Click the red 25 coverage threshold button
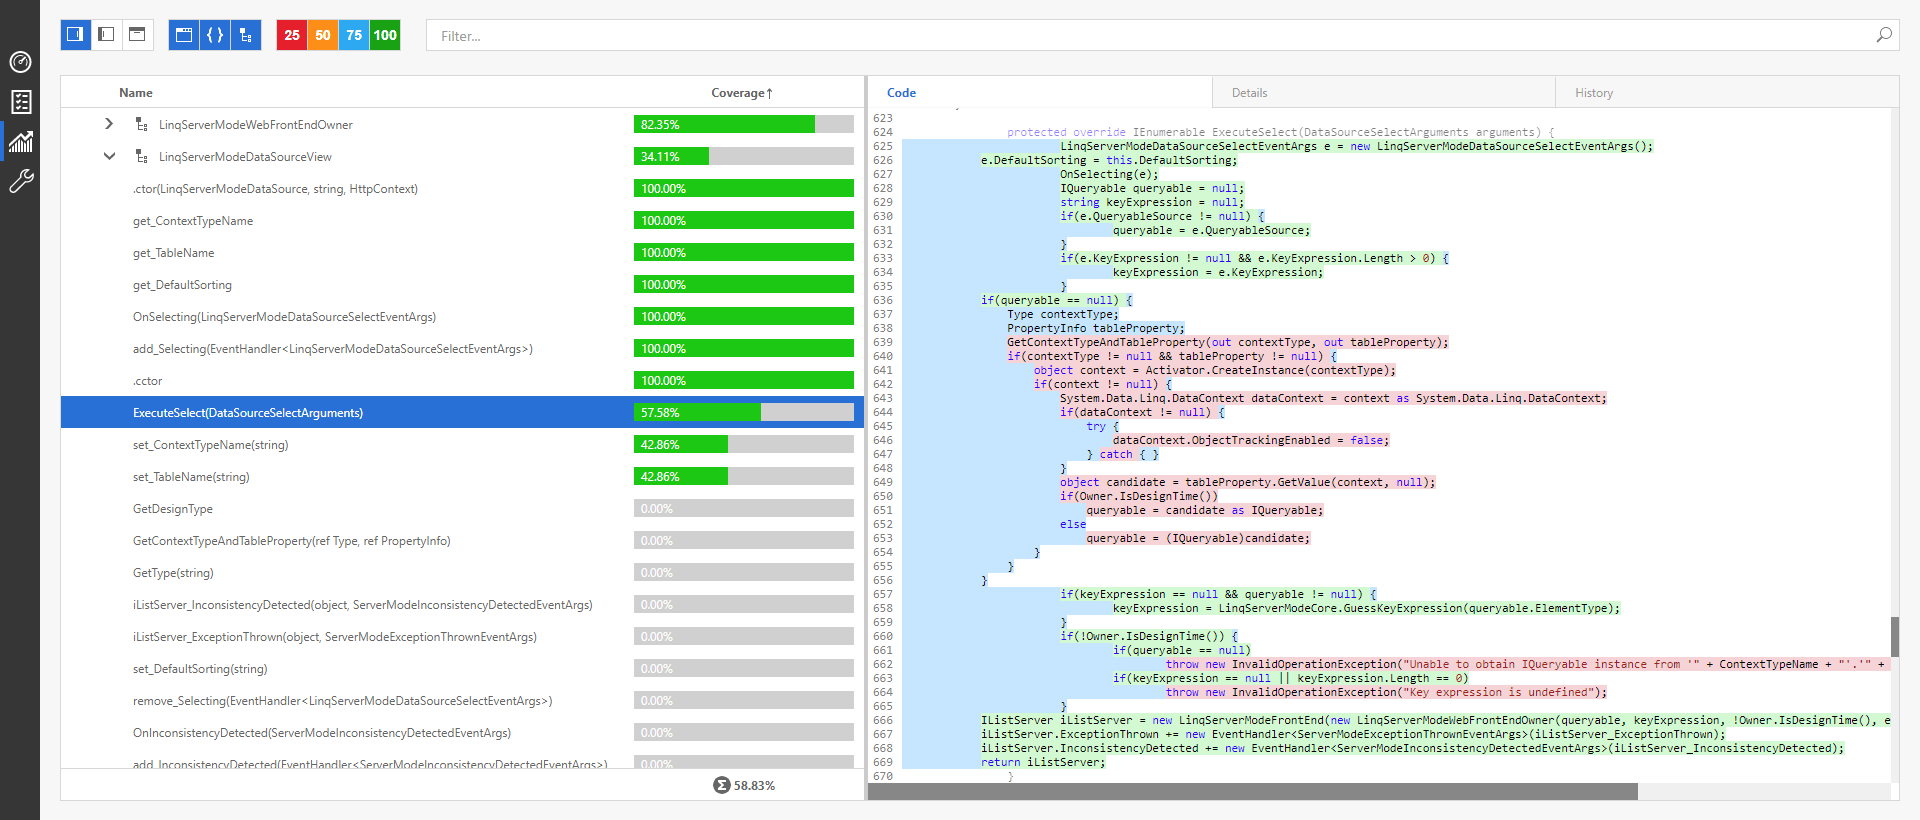This screenshot has width=1920, height=820. pyautogui.click(x=292, y=35)
